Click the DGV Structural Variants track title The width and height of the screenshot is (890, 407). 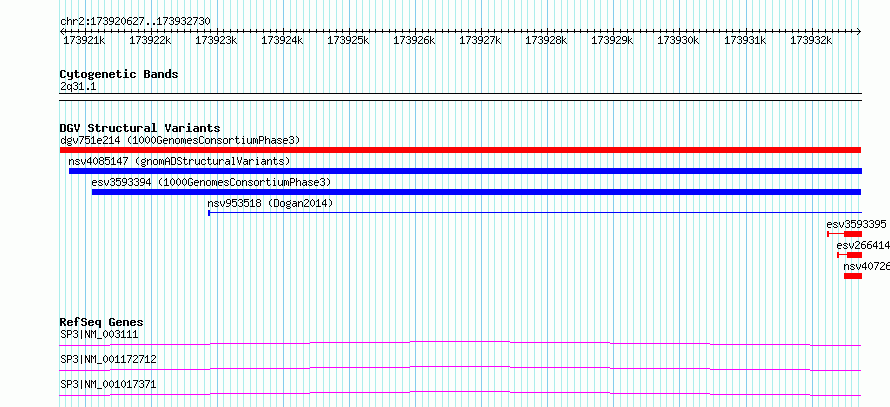[140, 128]
